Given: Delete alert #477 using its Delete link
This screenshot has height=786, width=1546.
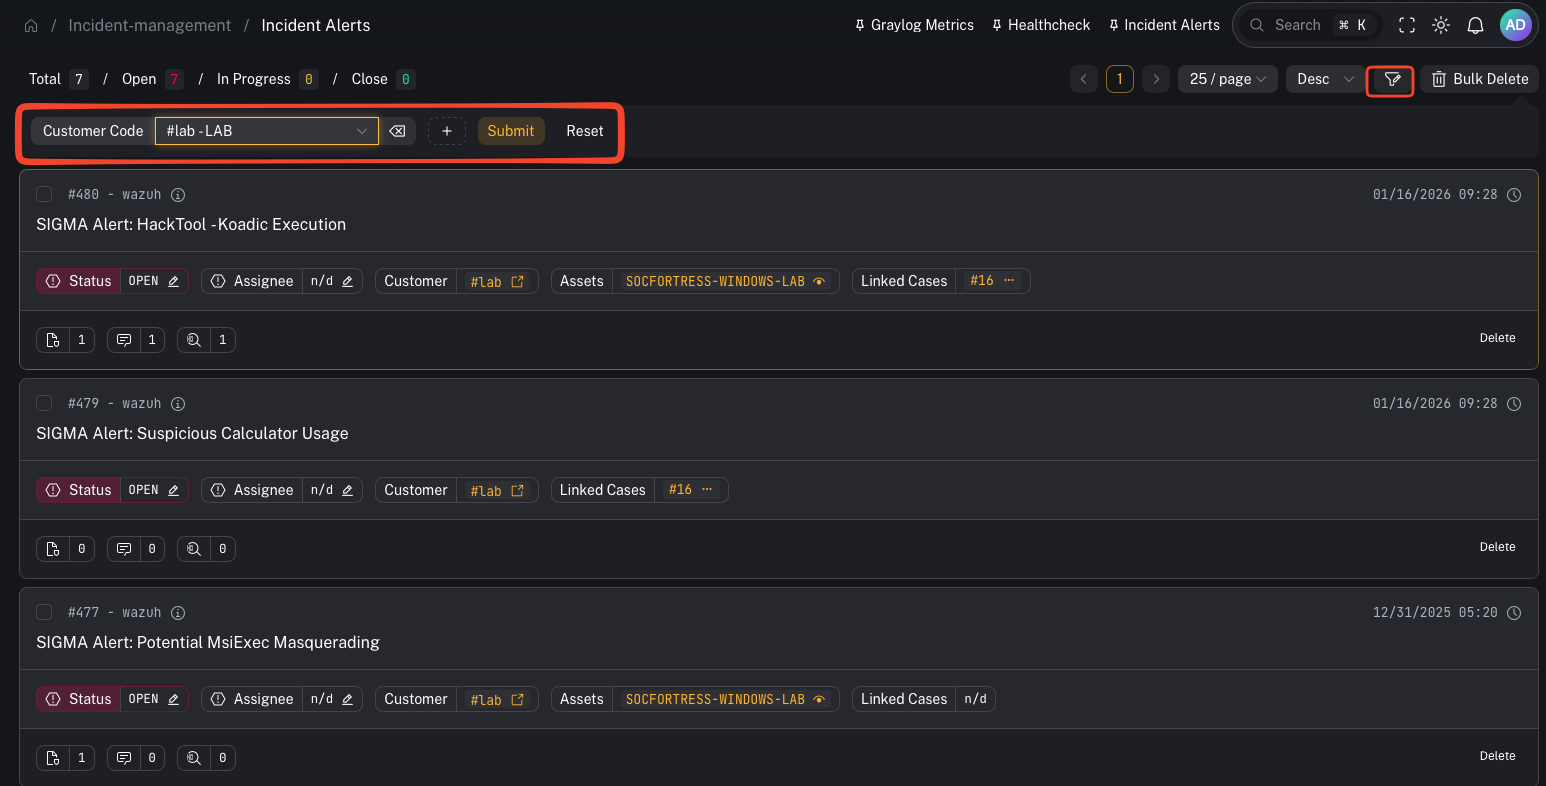Looking at the screenshot, I should click(x=1497, y=755).
